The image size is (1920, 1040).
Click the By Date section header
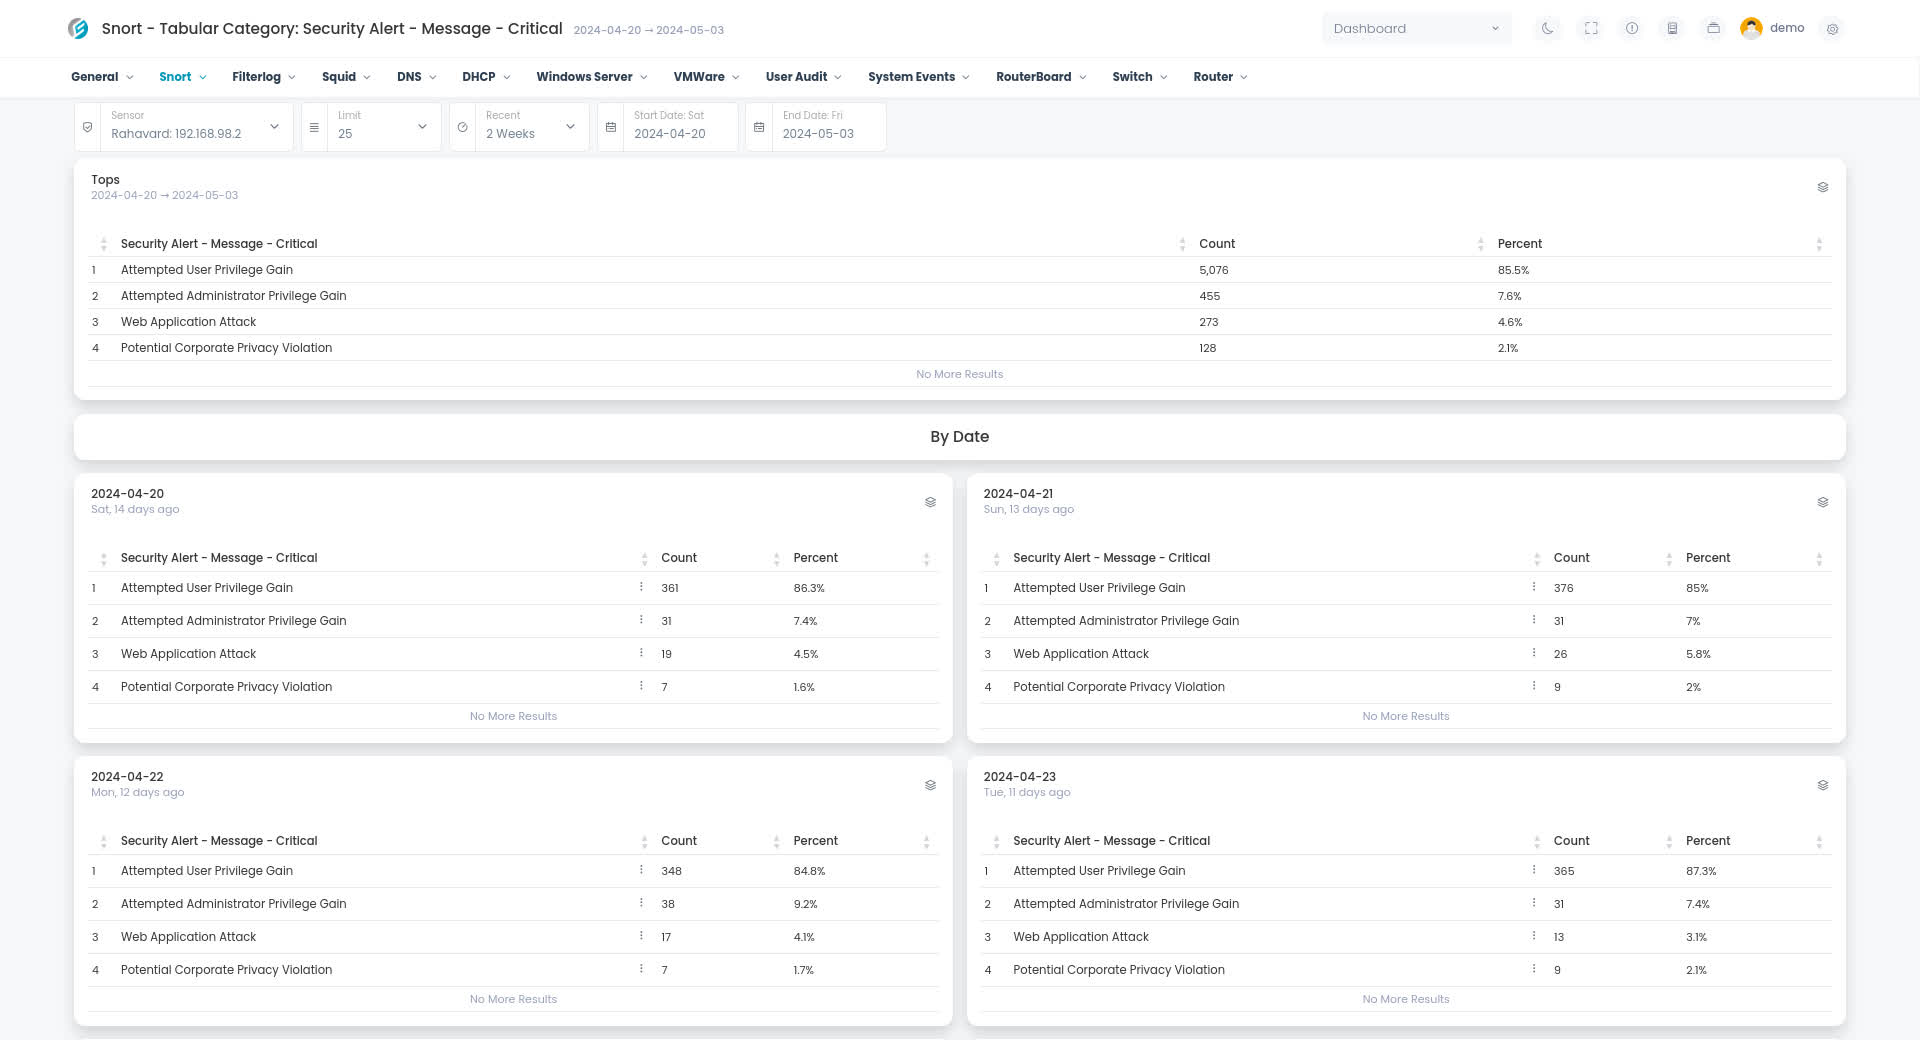click(x=959, y=437)
